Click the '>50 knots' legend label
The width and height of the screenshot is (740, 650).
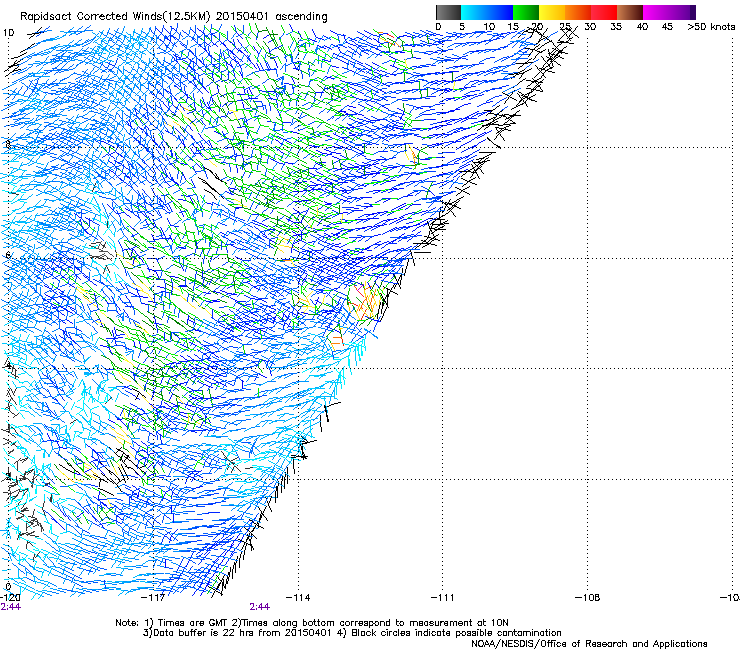711,27
